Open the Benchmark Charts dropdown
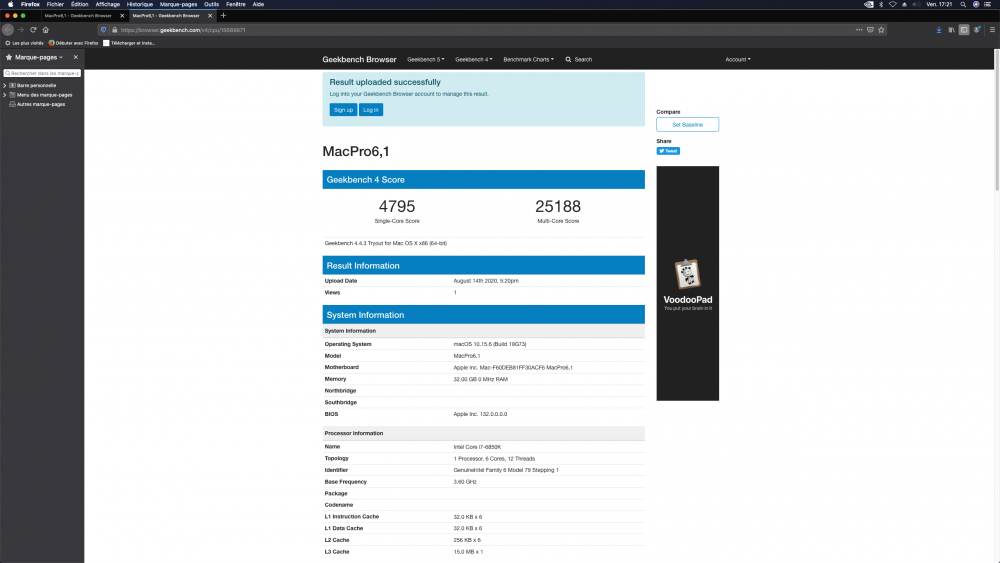 coord(528,59)
